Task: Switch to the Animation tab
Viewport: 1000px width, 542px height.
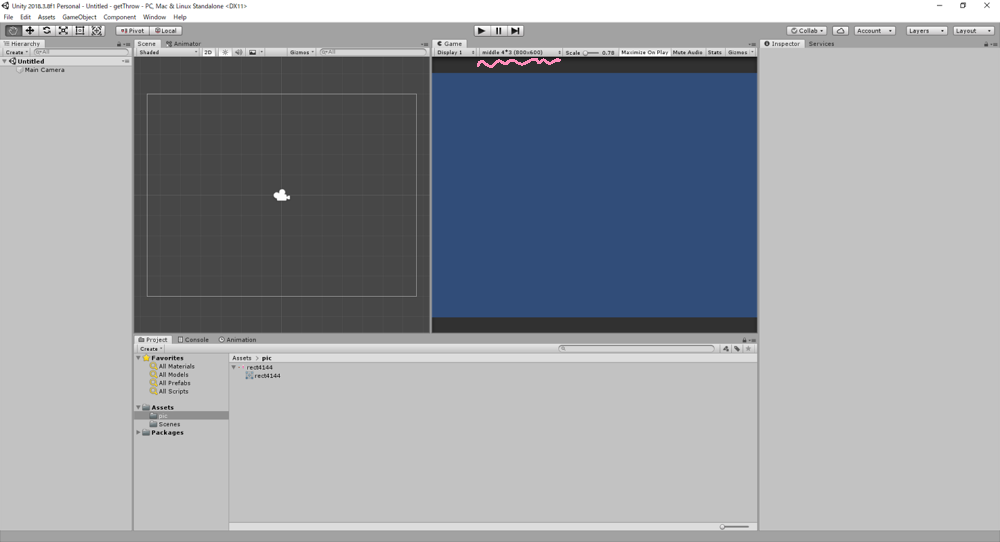Action: coord(237,340)
